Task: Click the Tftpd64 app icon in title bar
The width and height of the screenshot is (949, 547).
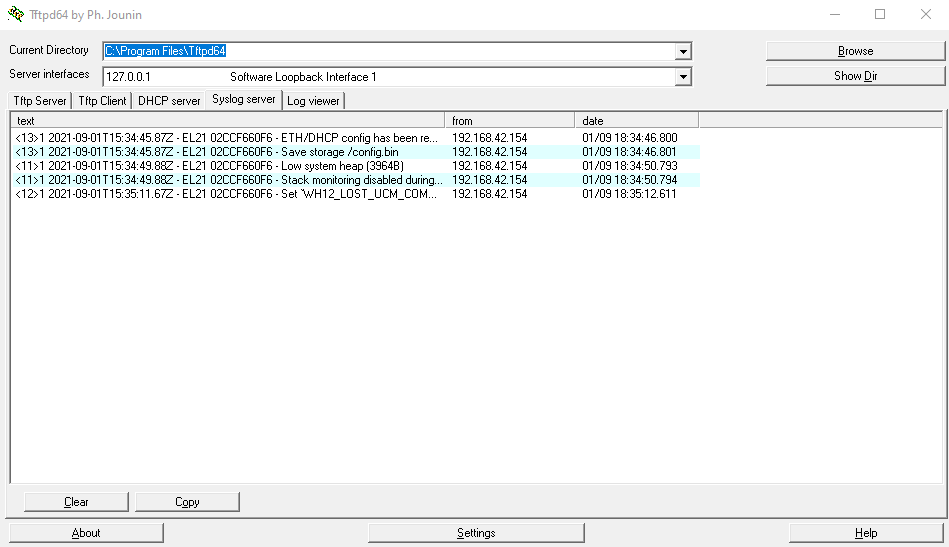Action: tap(15, 14)
